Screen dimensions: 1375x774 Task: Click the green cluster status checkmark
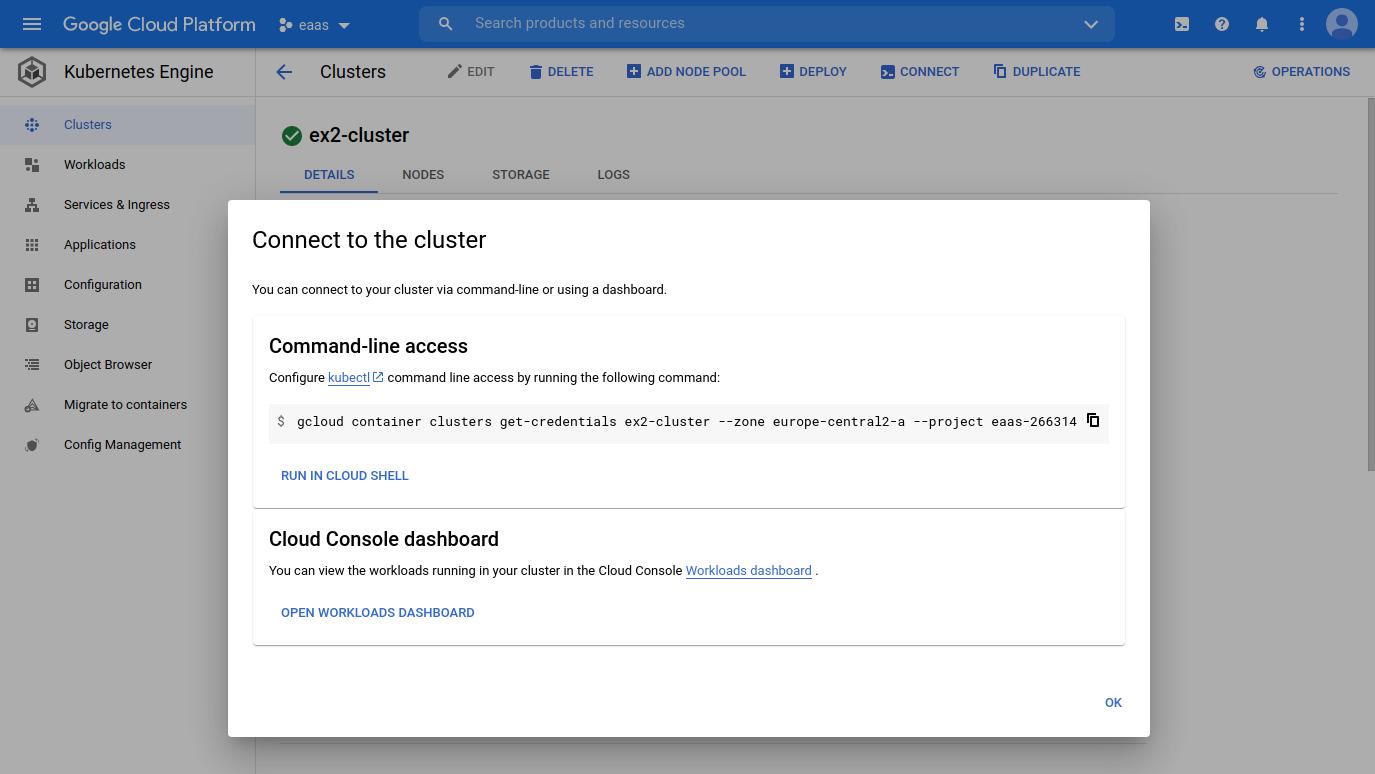(292, 136)
